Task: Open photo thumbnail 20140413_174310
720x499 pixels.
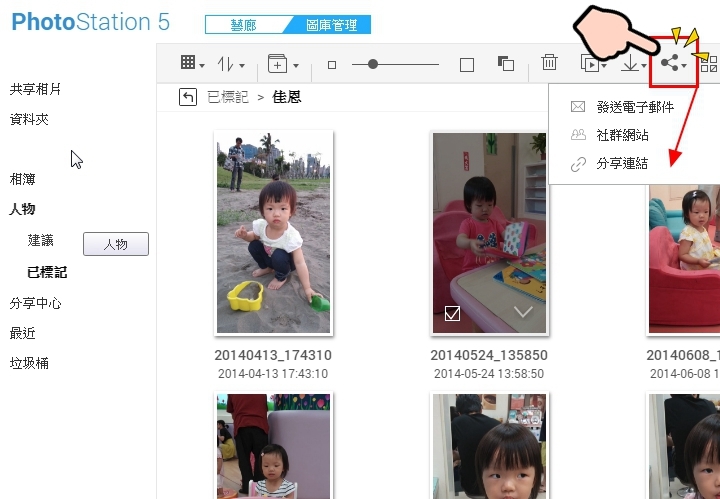Action: (274, 233)
